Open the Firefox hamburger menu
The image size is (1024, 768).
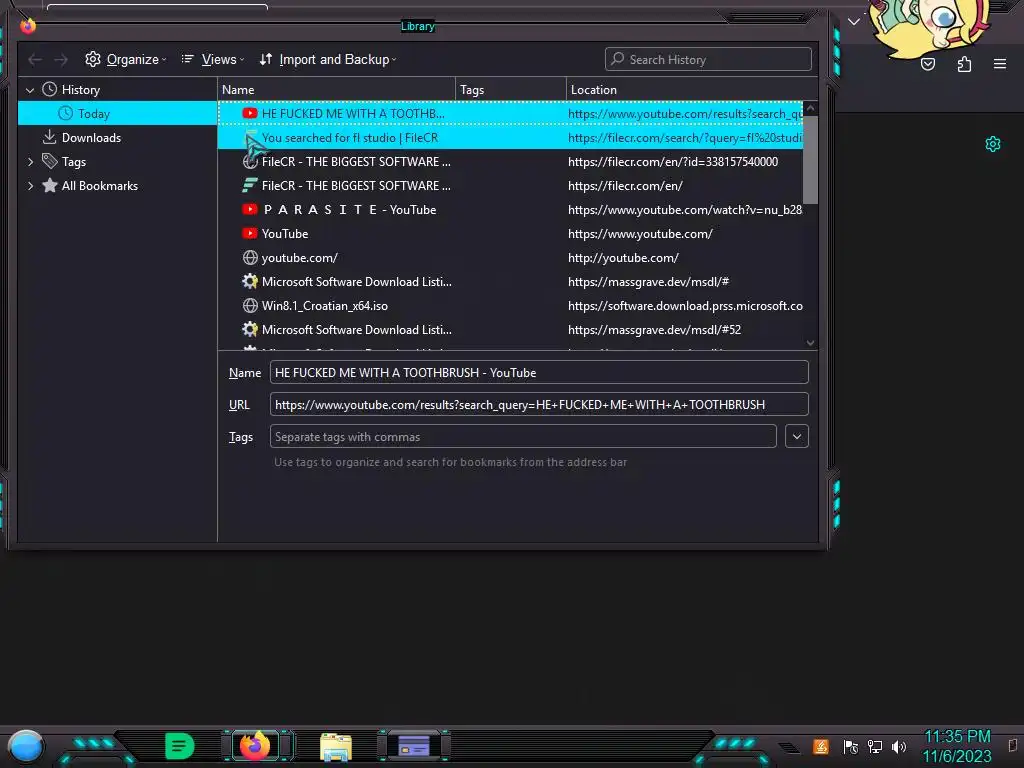click(1000, 64)
